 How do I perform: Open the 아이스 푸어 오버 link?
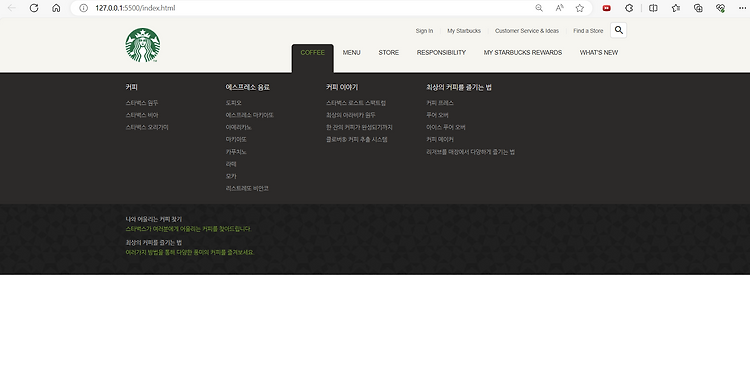point(446,127)
